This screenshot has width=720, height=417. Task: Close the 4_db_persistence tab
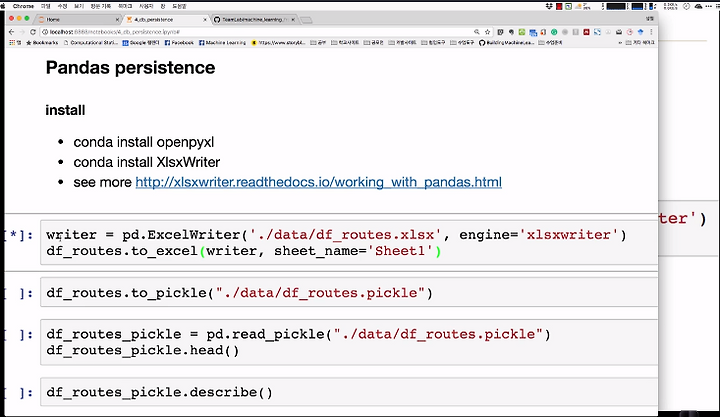(x=205, y=20)
